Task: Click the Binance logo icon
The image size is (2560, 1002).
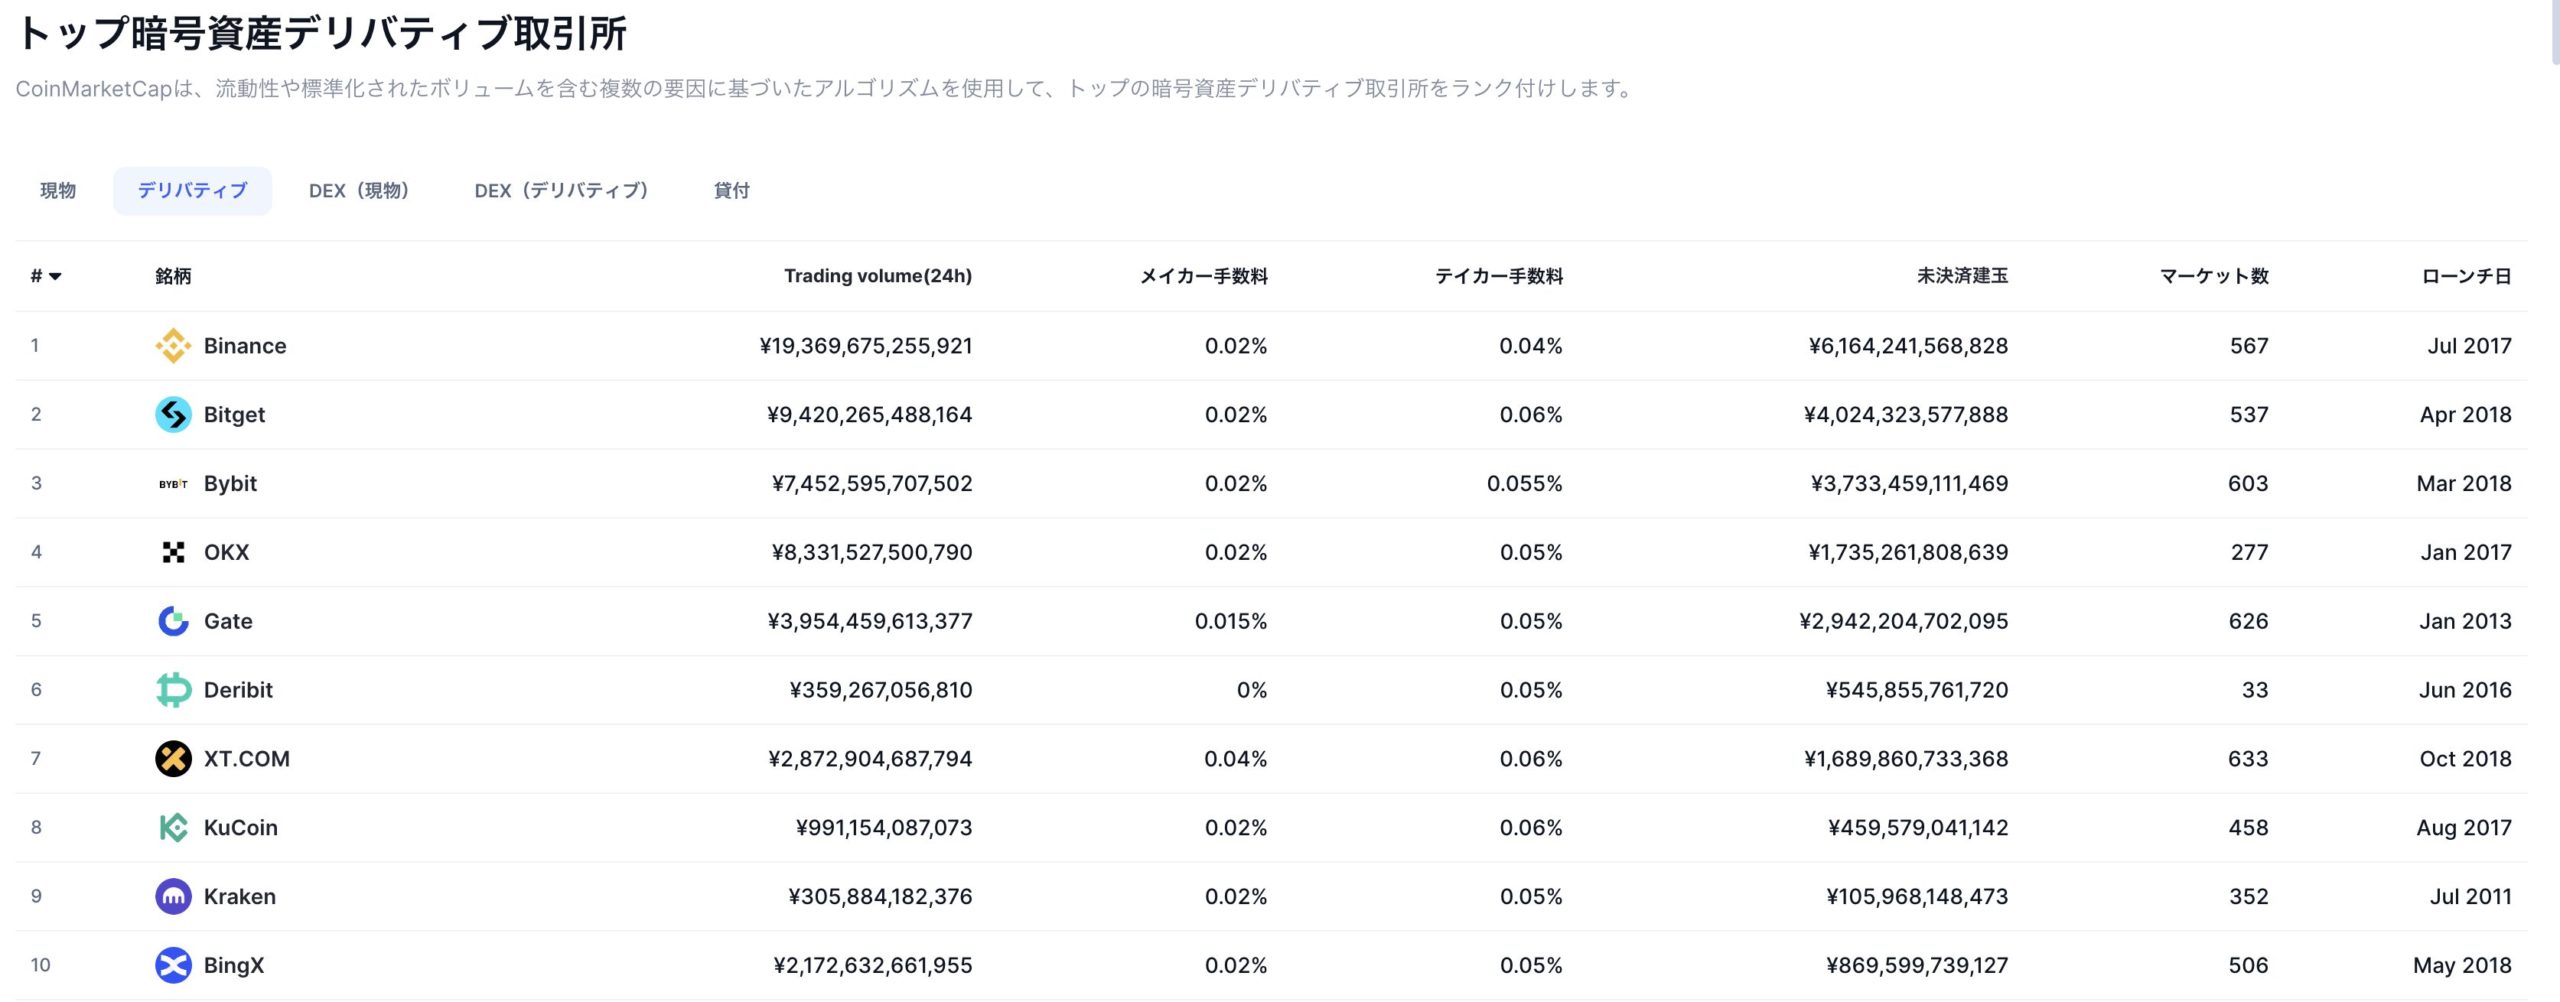Action: (173, 346)
